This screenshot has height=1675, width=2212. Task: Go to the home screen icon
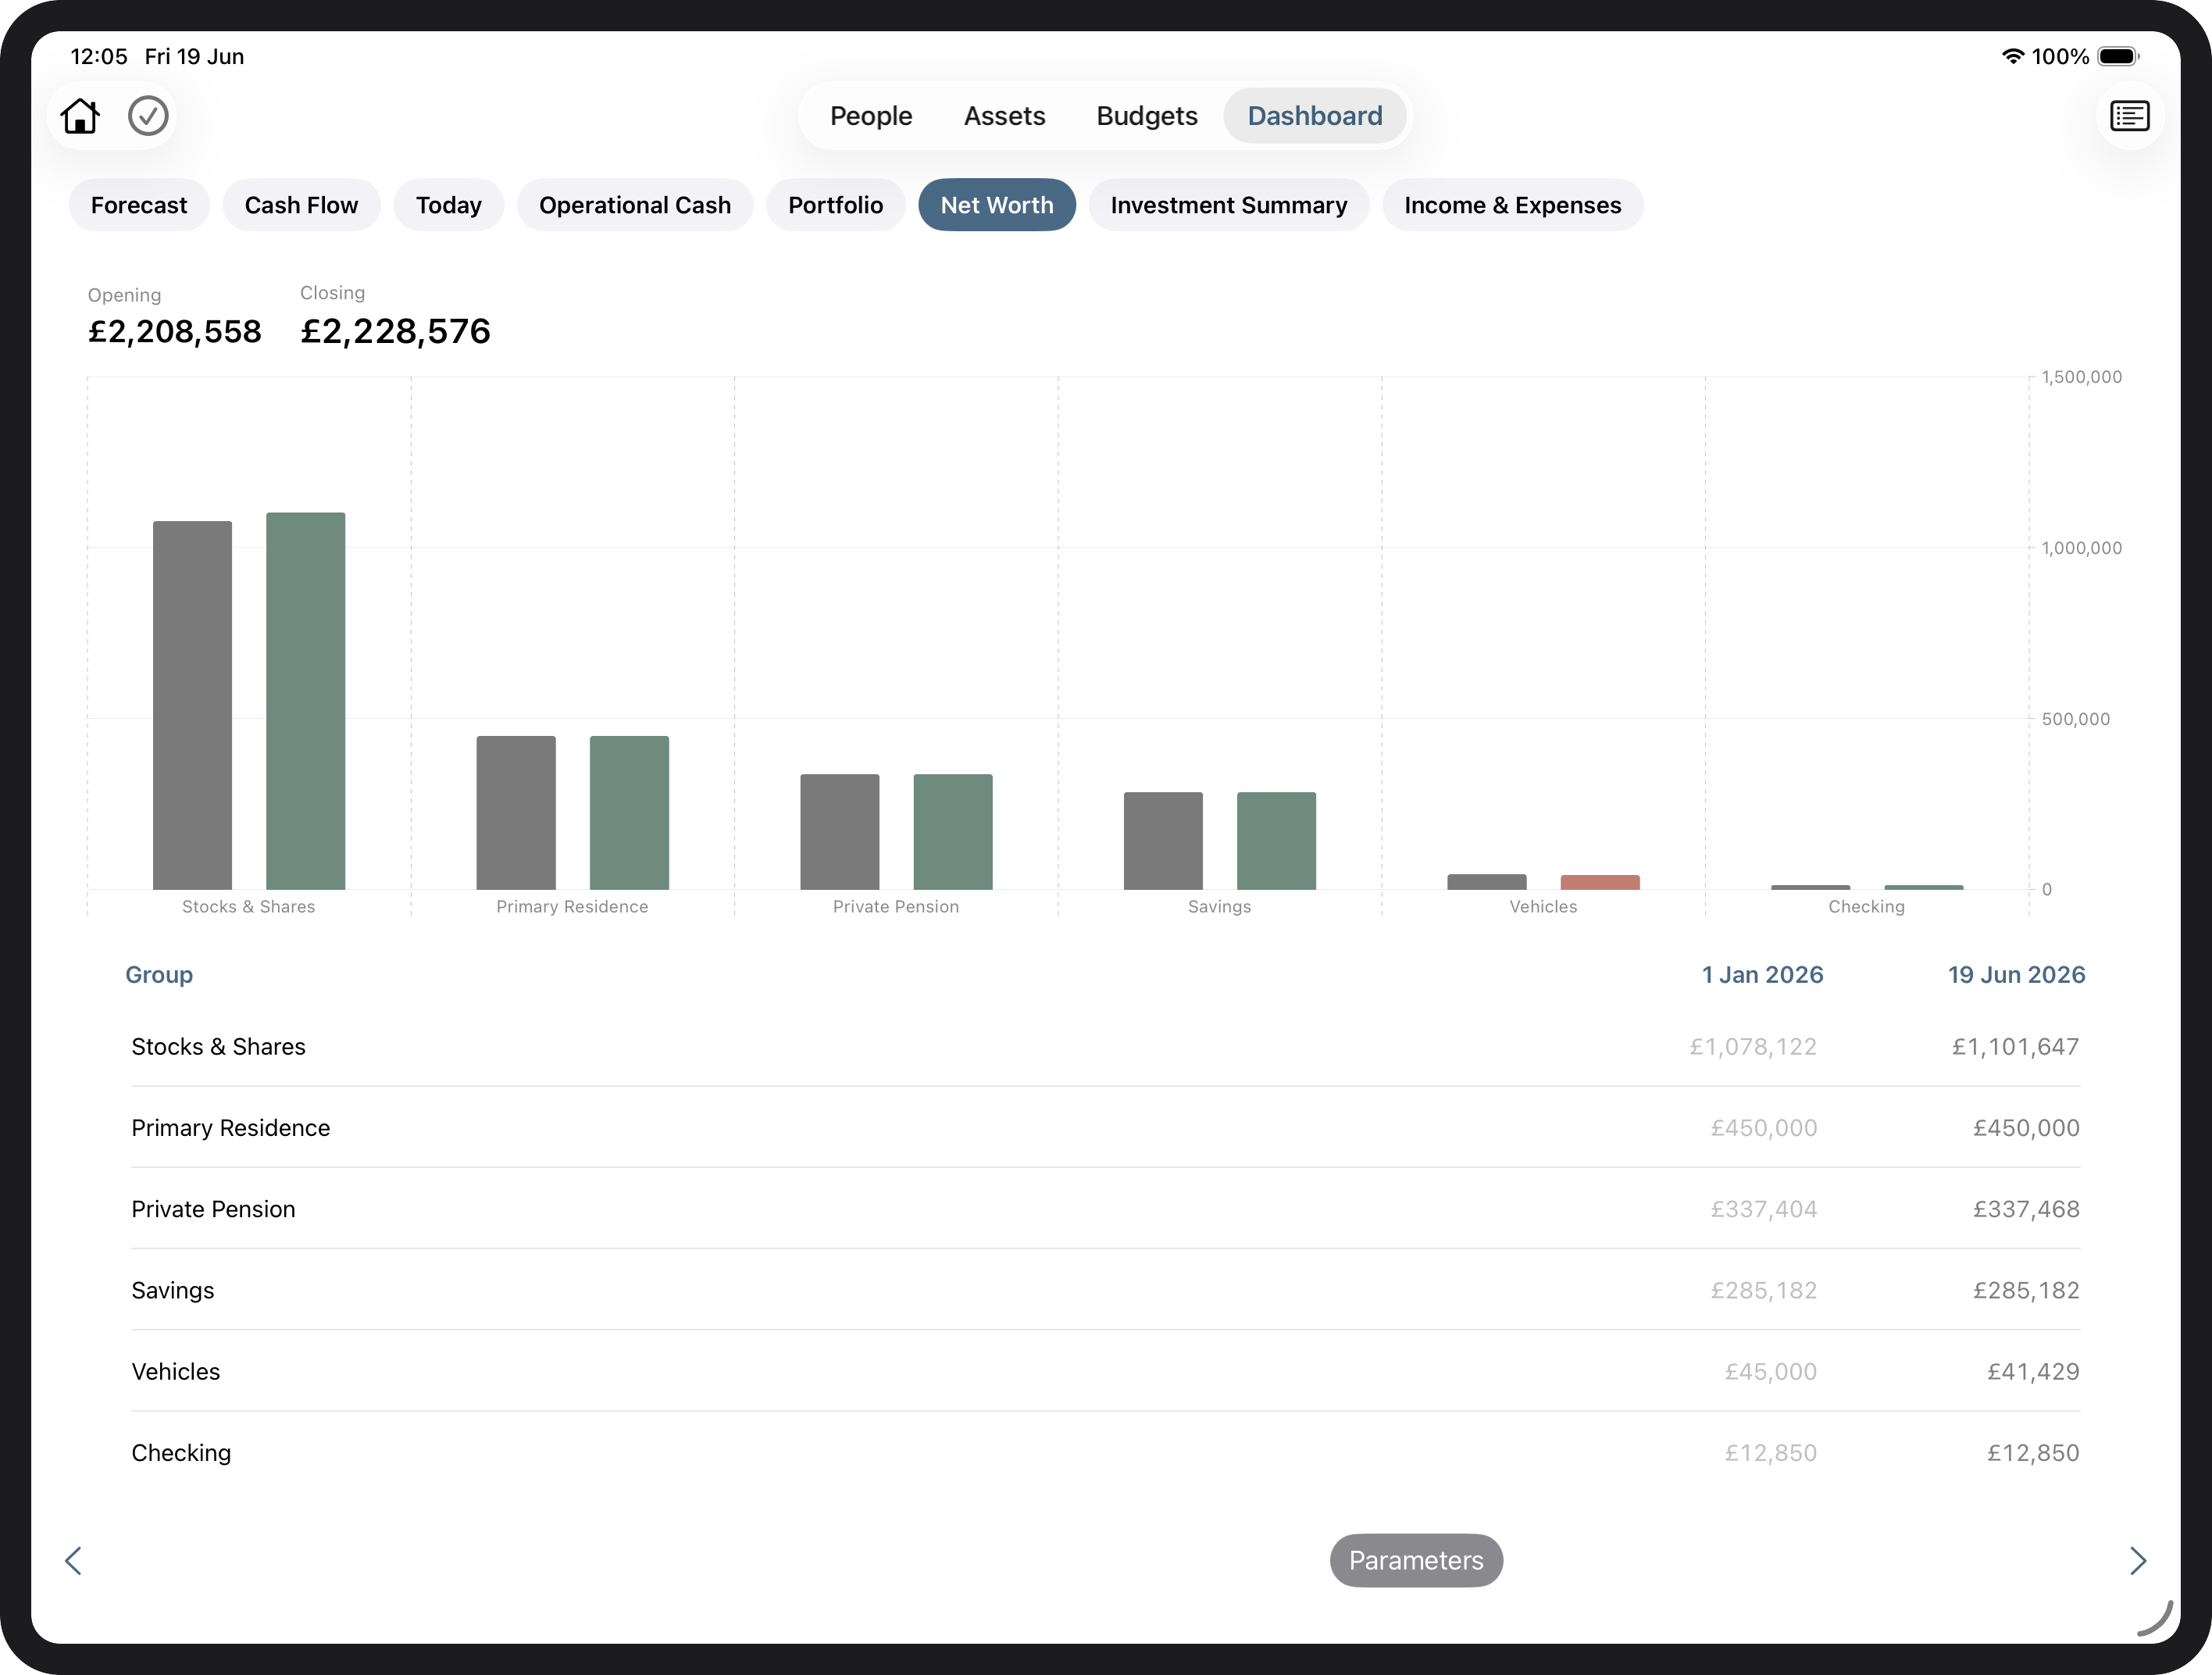coord(80,116)
